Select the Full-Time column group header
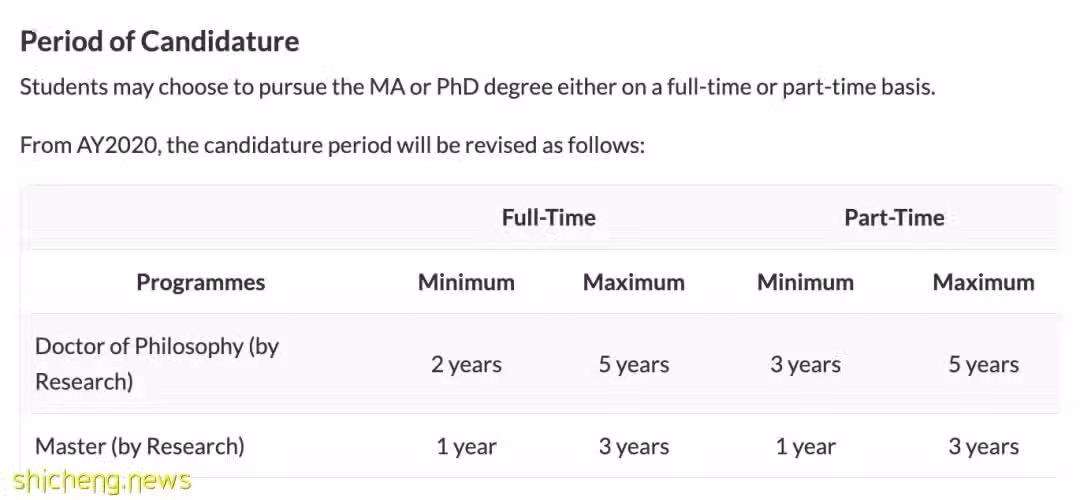The image size is (1080, 500). point(548,218)
